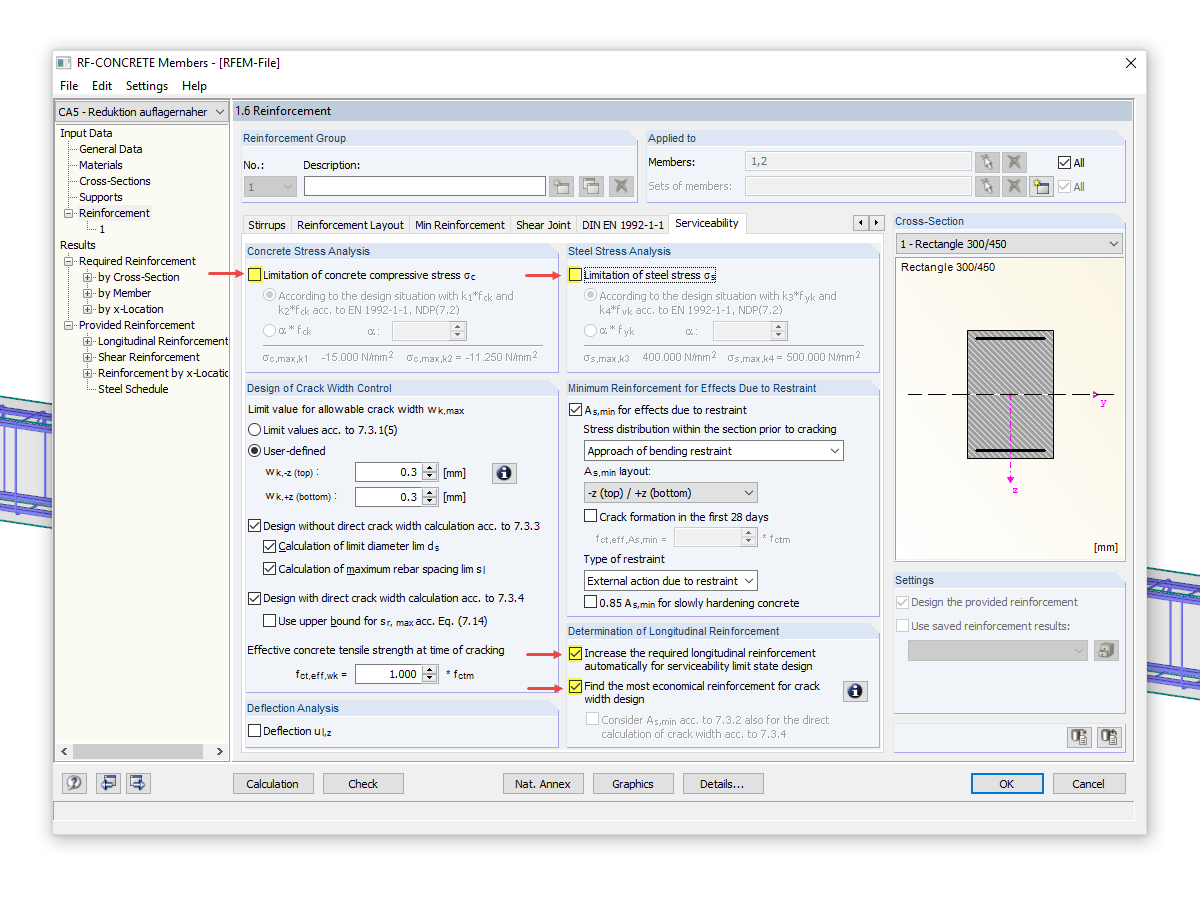Screen dimensions: 1200x900
Task: Toggle design with direct crack width calculation 7.3.4
Action: coord(254,598)
